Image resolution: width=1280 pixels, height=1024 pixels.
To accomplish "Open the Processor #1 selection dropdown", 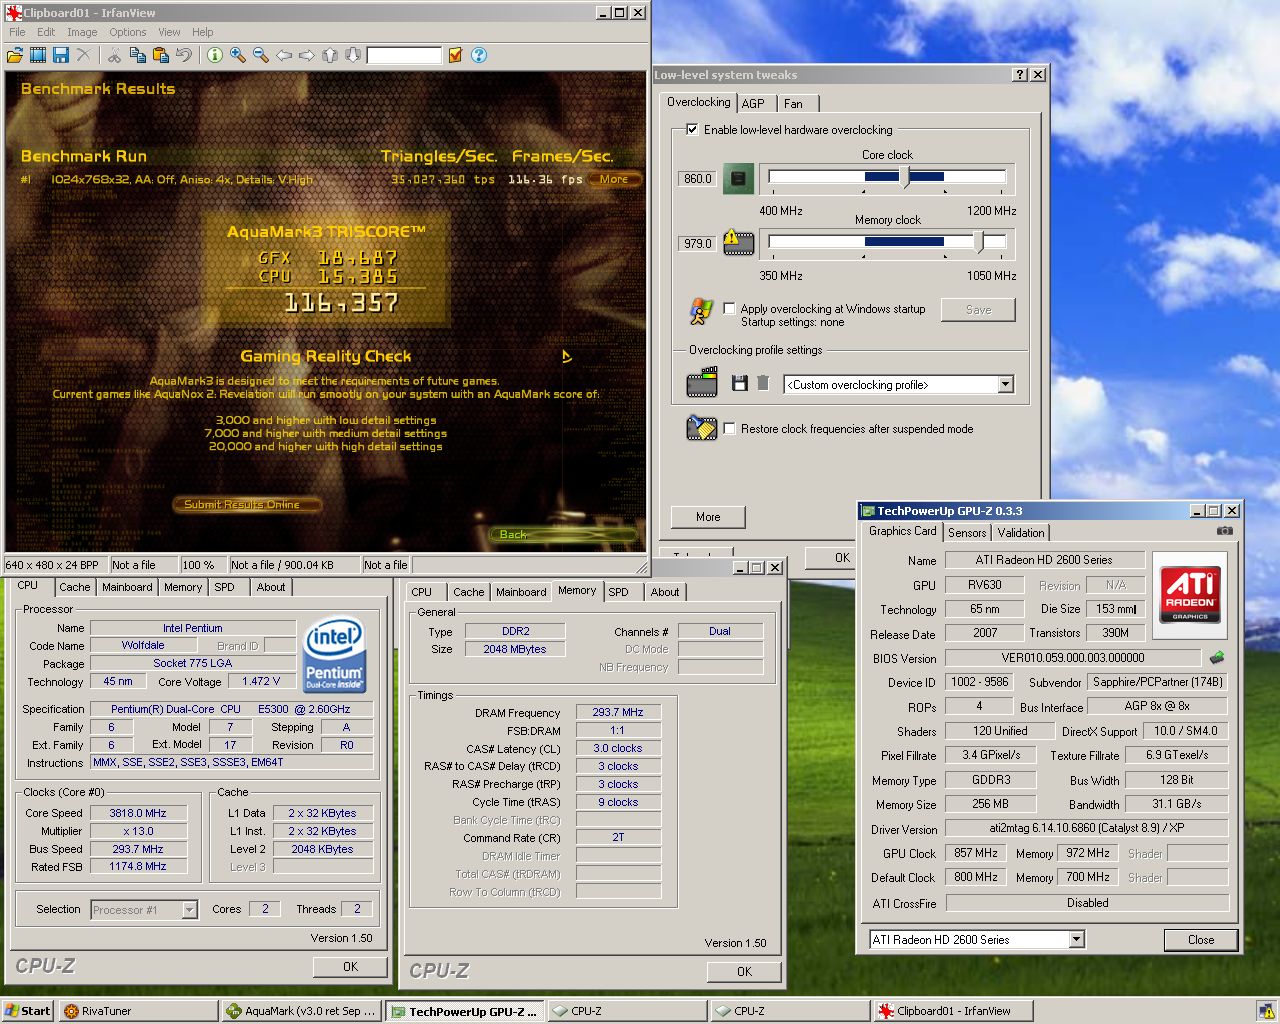I will 189,909.
